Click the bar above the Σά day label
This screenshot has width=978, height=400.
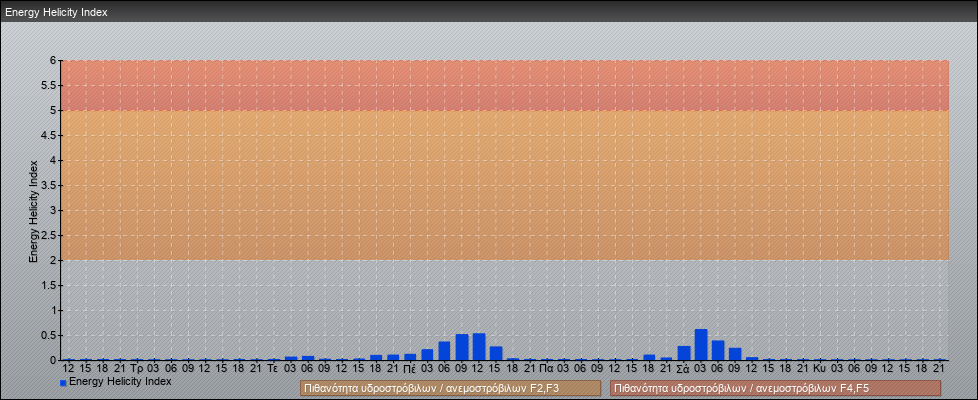tap(684, 353)
